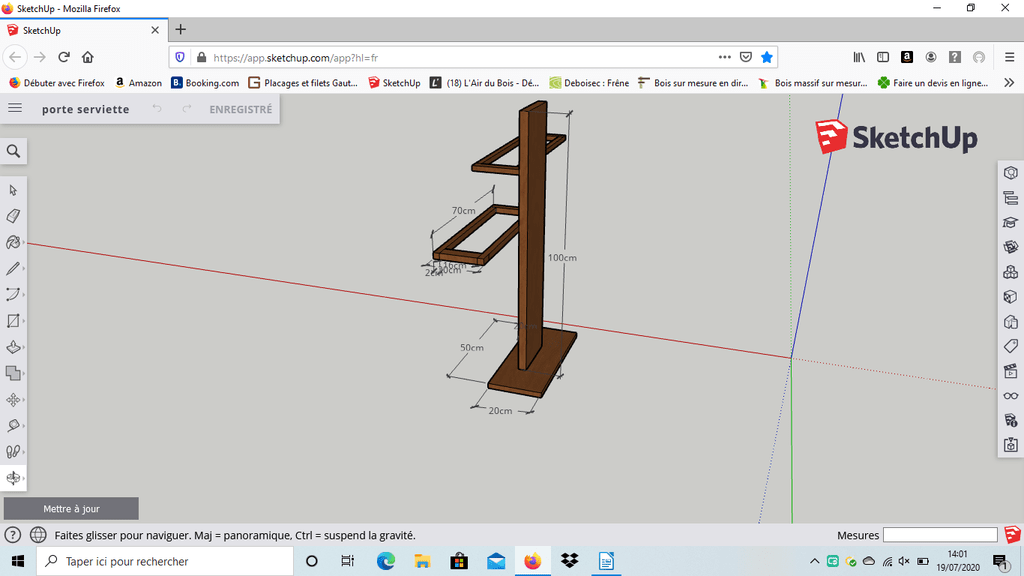Activate the Orbit tool
Screen dimensions: 1024x576
click(13, 477)
